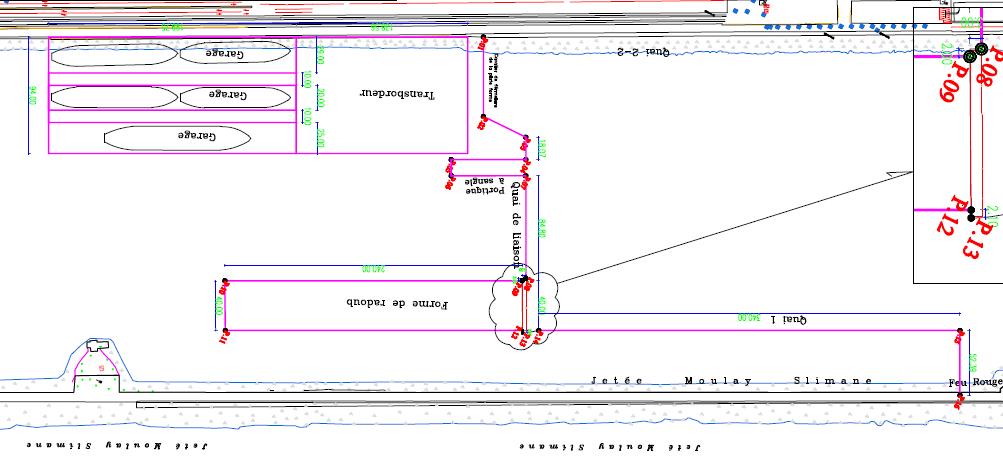The height and width of the screenshot is (472, 1003).
Task: Select the Quai 1 dimension label
Action: pyautogui.click(x=787, y=319)
